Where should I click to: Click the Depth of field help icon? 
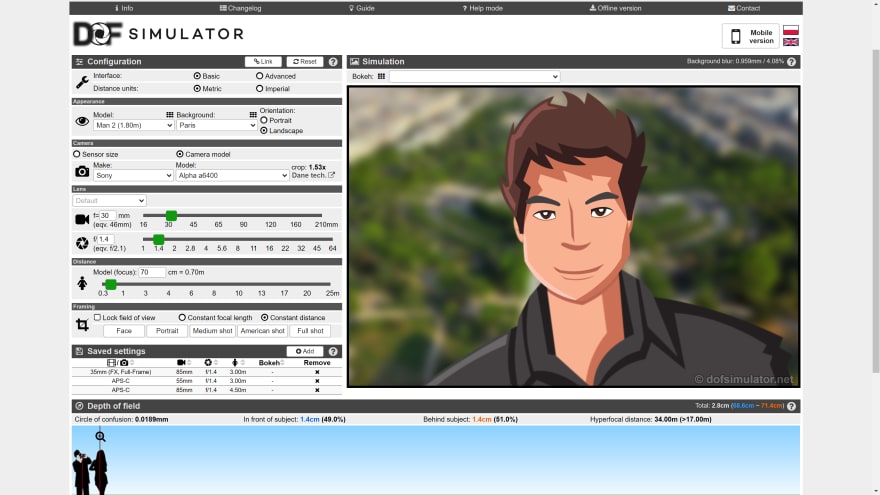pyautogui.click(x=791, y=406)
